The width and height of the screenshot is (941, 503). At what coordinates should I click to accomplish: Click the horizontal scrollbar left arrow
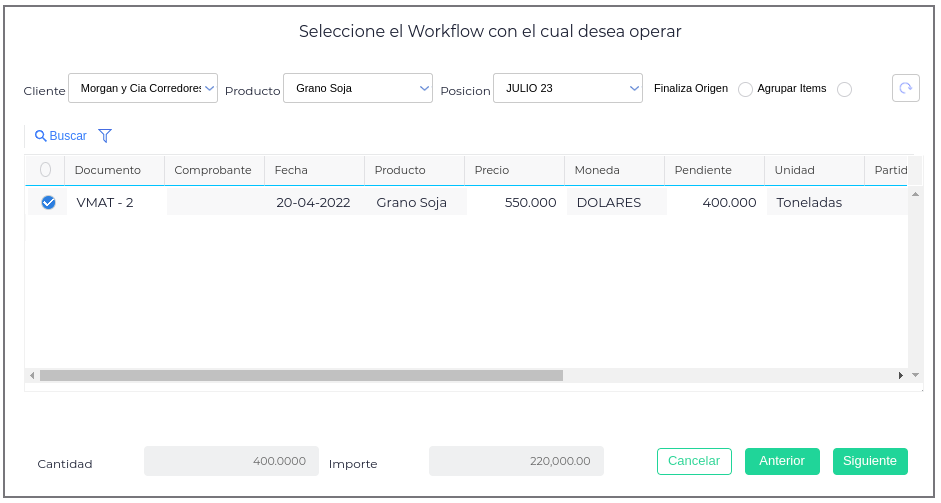tap(32, 375)
